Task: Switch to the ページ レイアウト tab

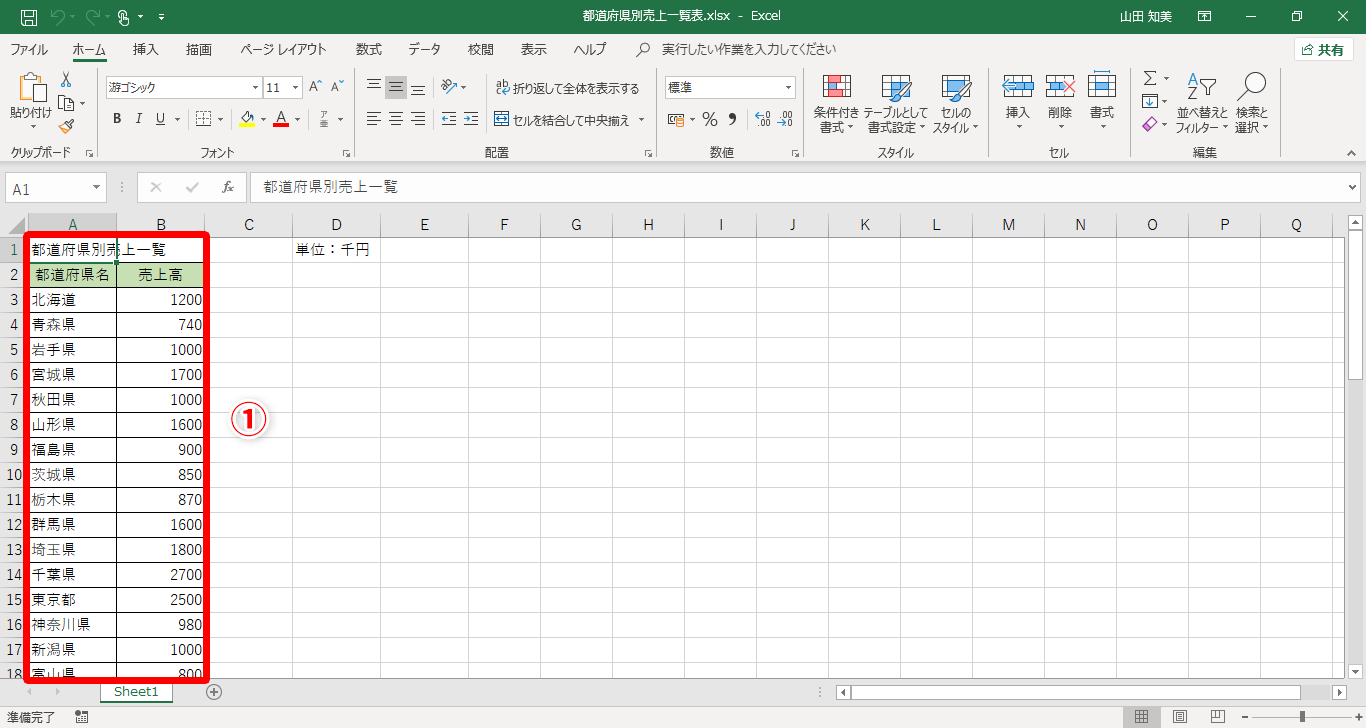Action: (283, 49)
